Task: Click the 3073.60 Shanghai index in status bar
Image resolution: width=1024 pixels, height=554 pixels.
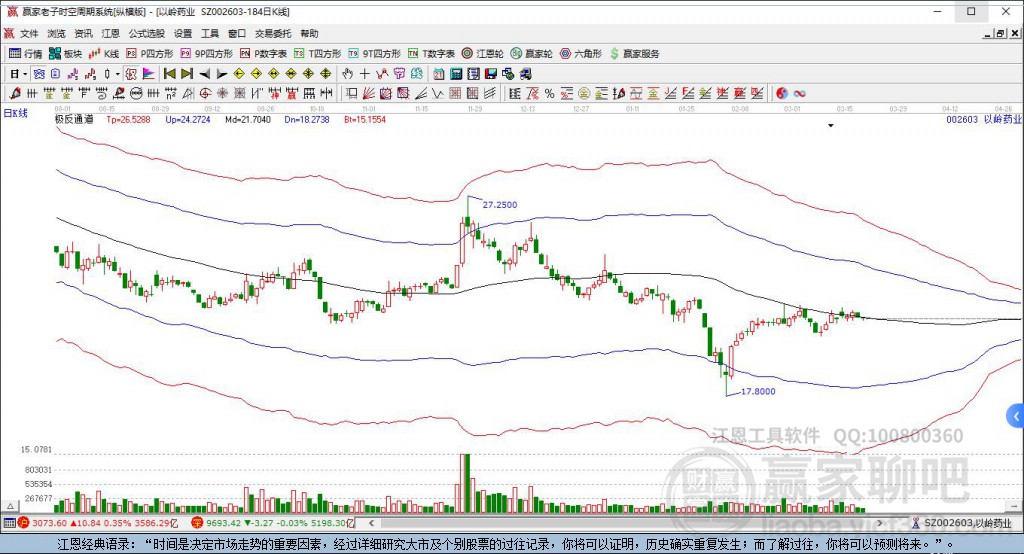Action: click(x=49, y=523)
